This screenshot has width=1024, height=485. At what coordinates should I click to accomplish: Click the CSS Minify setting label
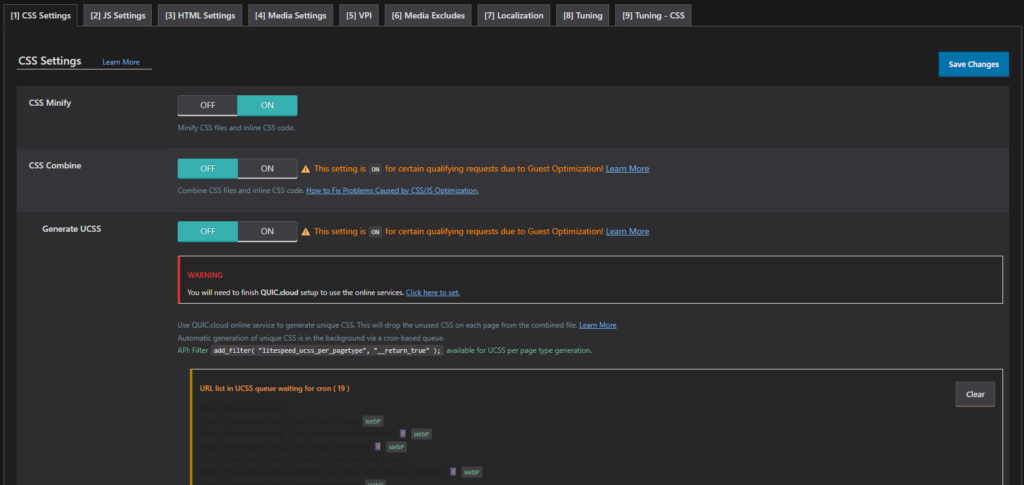[50, 102]
